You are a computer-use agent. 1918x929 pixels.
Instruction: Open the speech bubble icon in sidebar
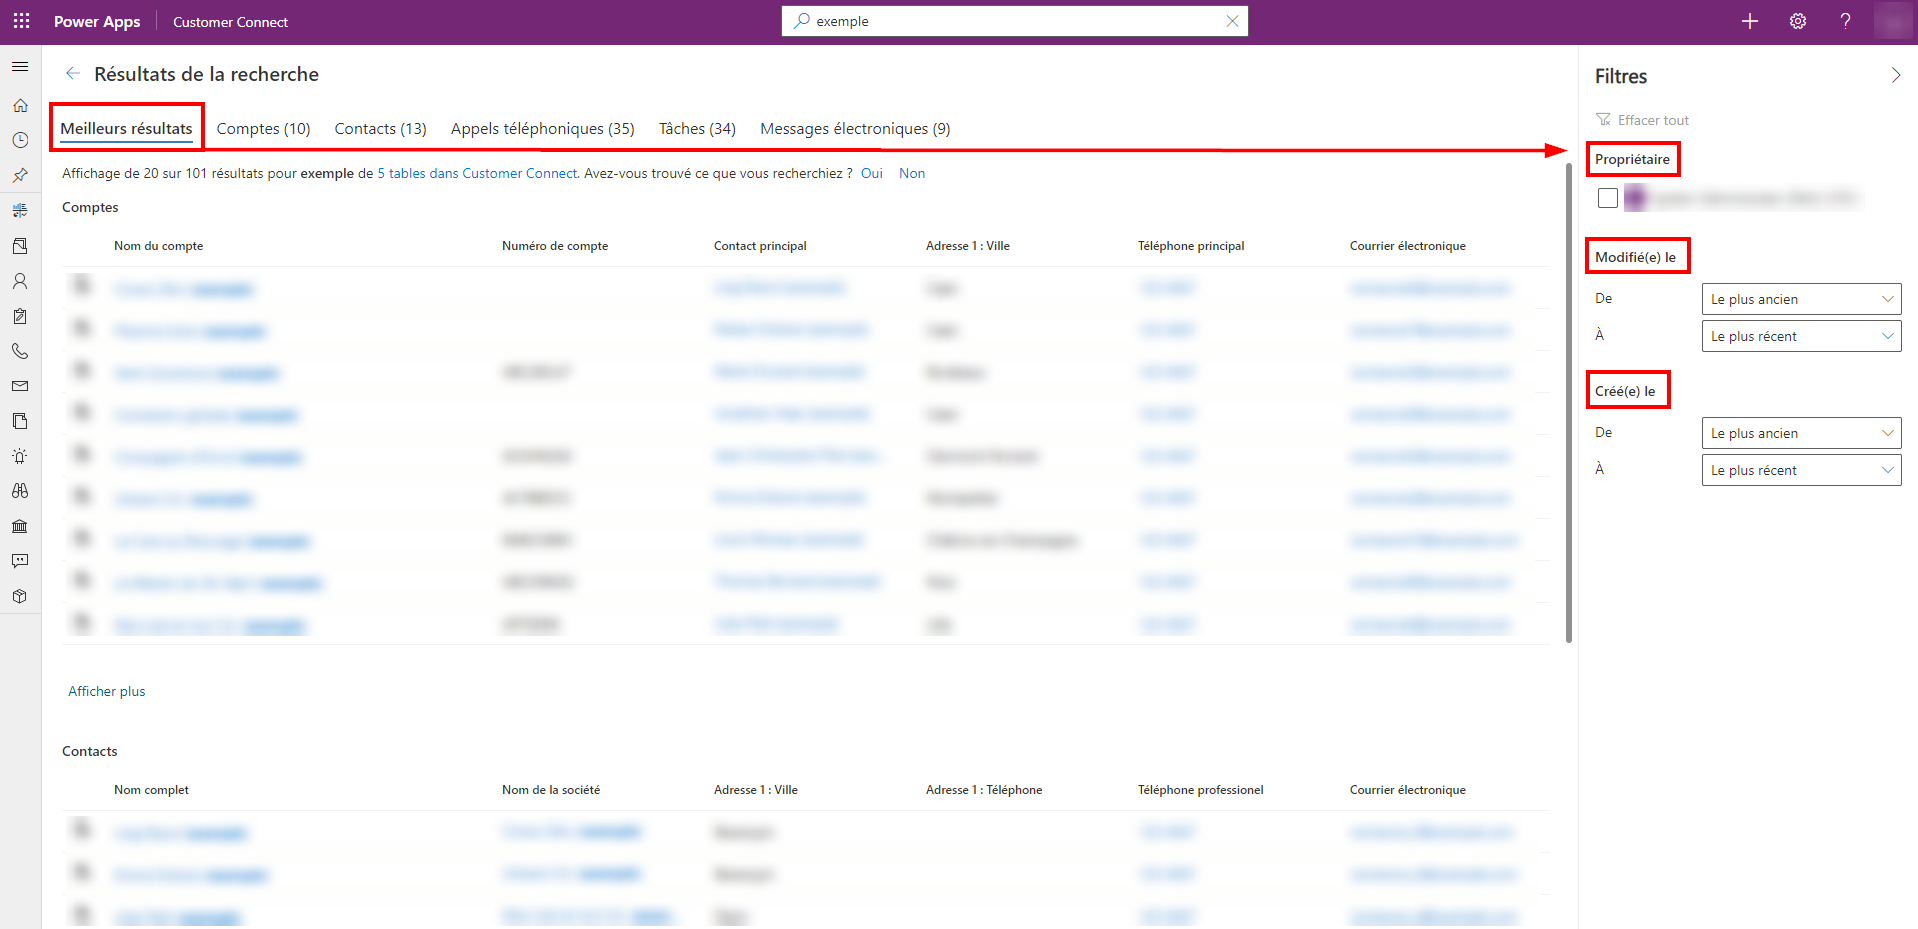[x=20, y=561]
